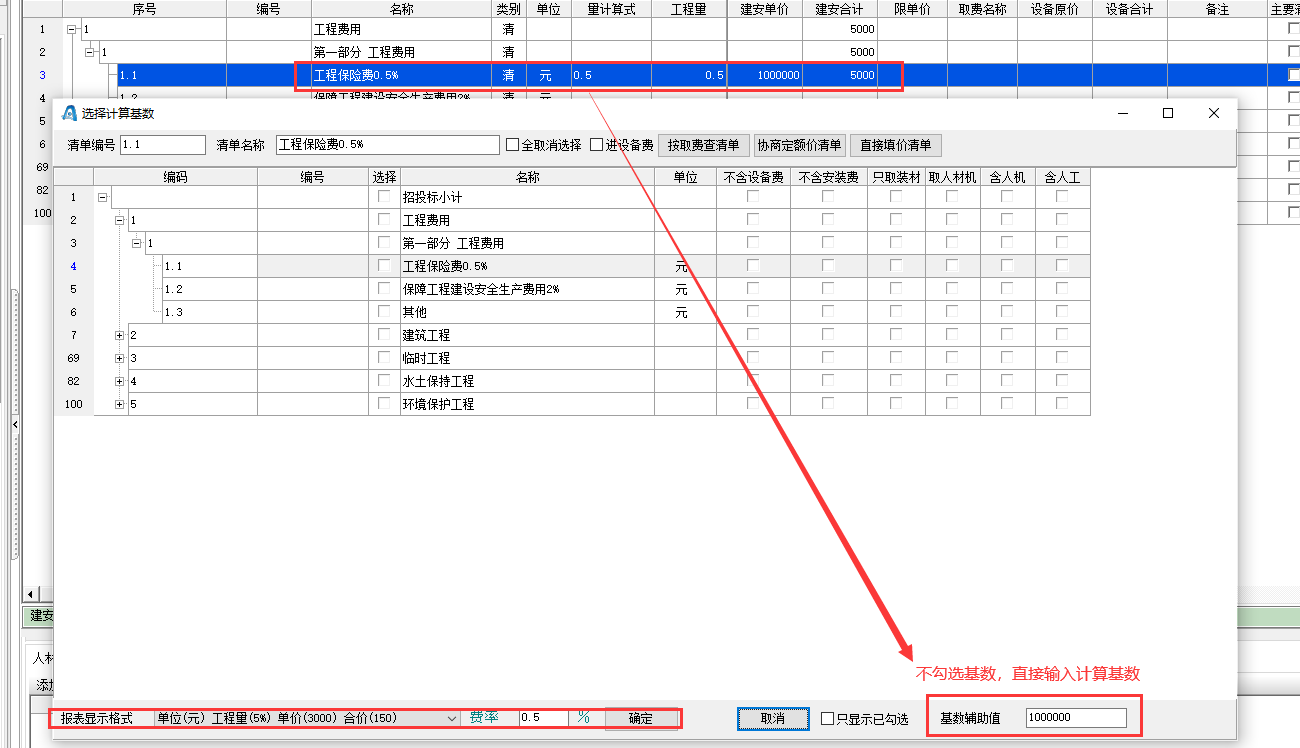This screenshot has height=748, width=1300.
Task: Collapse the 第一部分 工程费用 node
Action: 137,243
